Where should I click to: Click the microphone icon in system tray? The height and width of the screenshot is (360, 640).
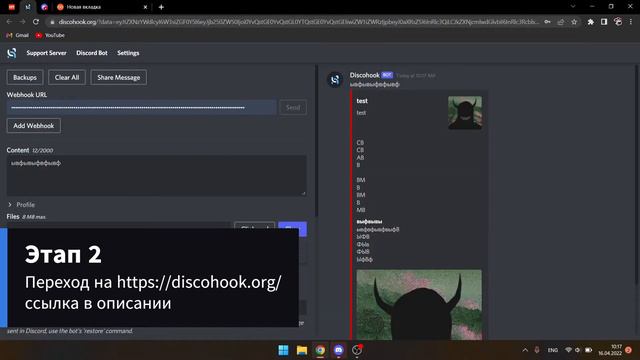(x=537, y=350)
